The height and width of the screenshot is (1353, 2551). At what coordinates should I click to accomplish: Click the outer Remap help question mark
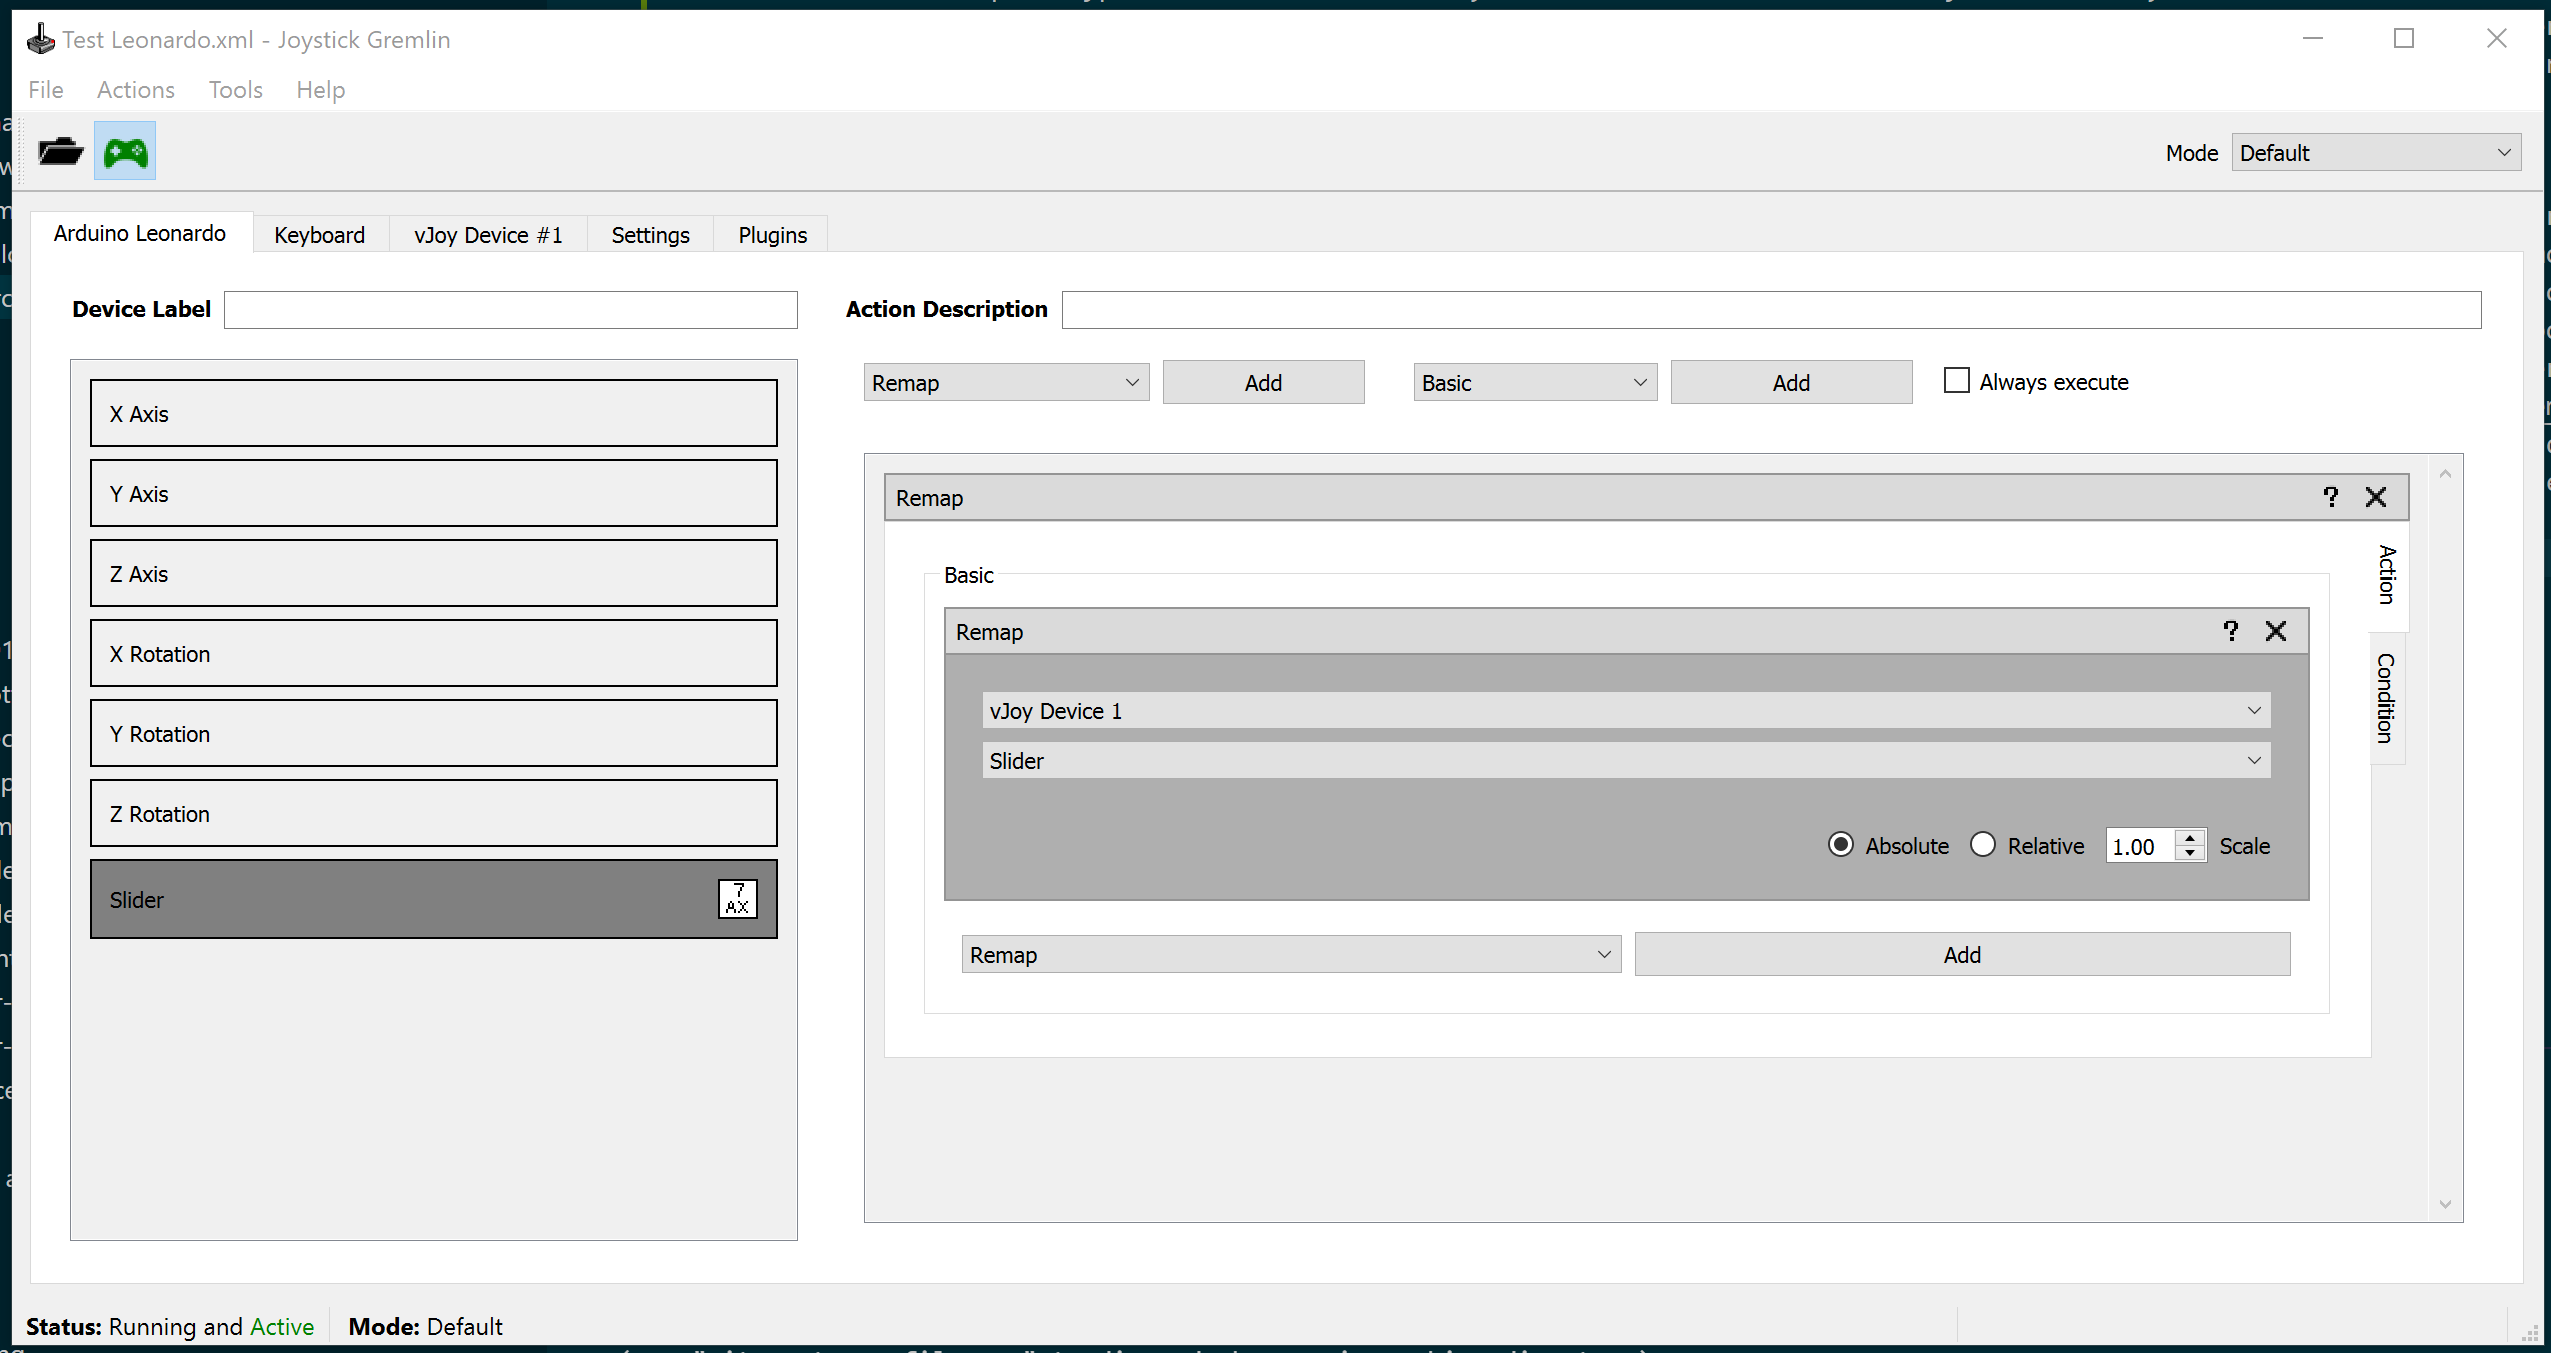tap(2330, 497)
